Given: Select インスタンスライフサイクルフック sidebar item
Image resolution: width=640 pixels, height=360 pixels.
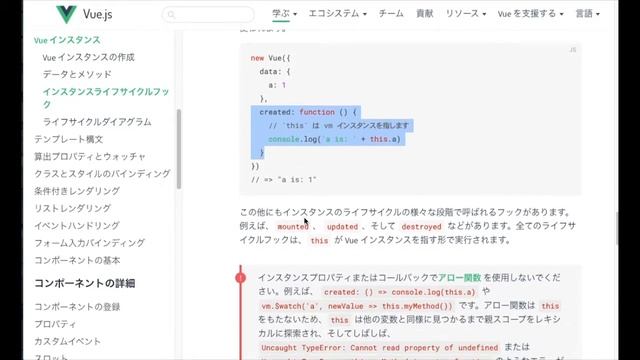Looking at the screenshot, I should (x=106, y=98).
